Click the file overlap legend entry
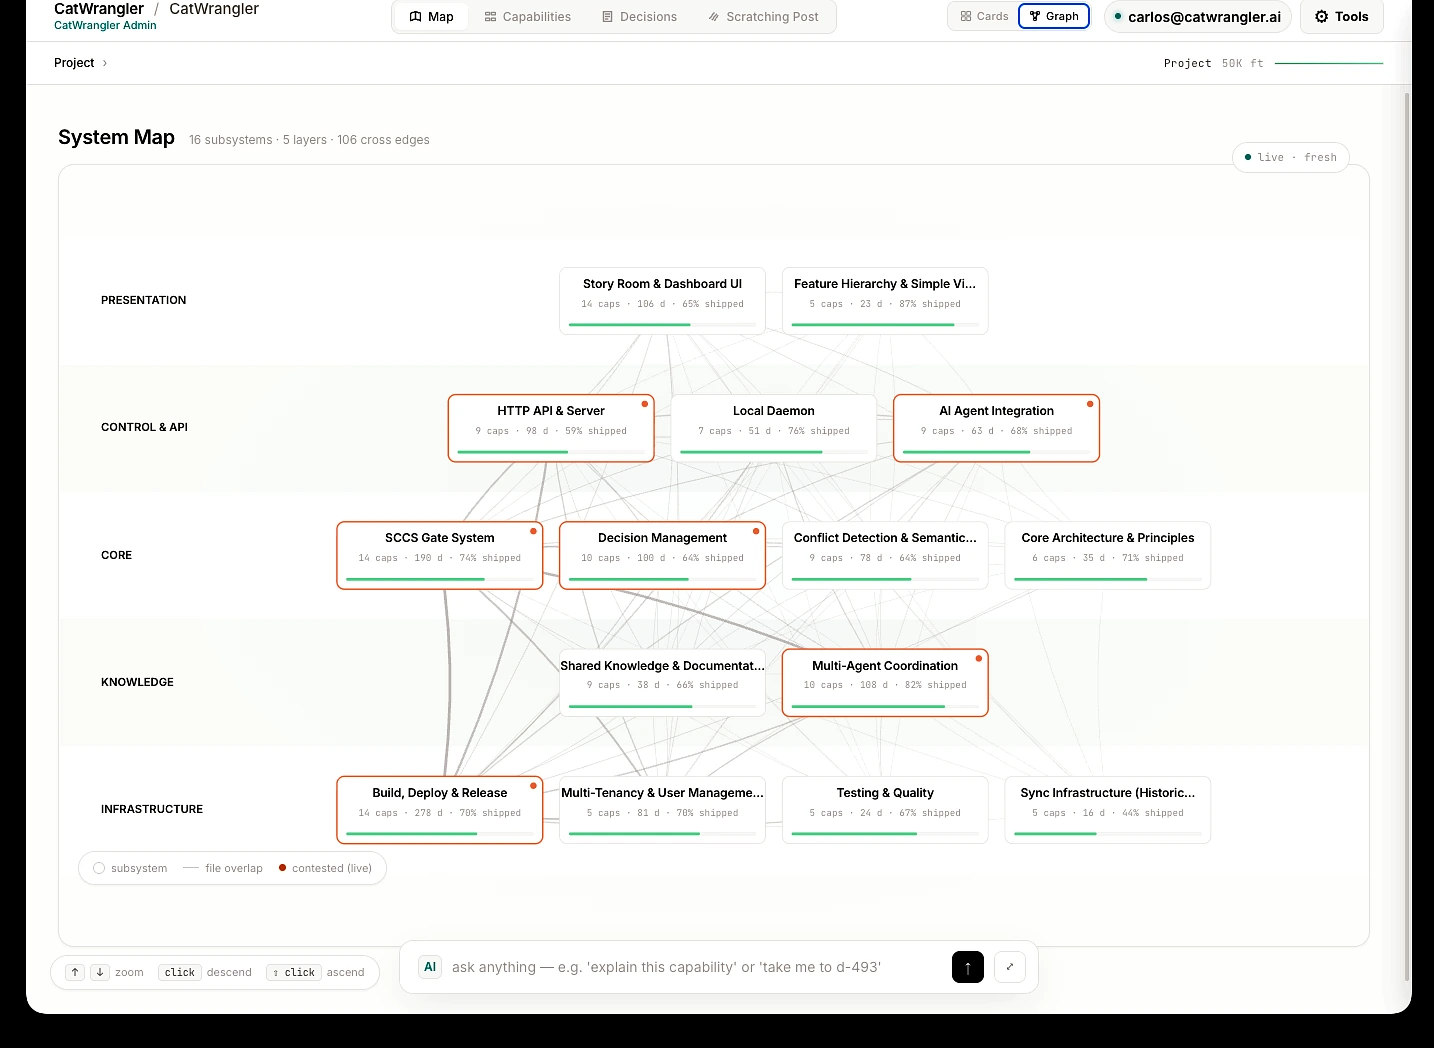This screenshot has height=1048, width=1434. click(223, 868)
